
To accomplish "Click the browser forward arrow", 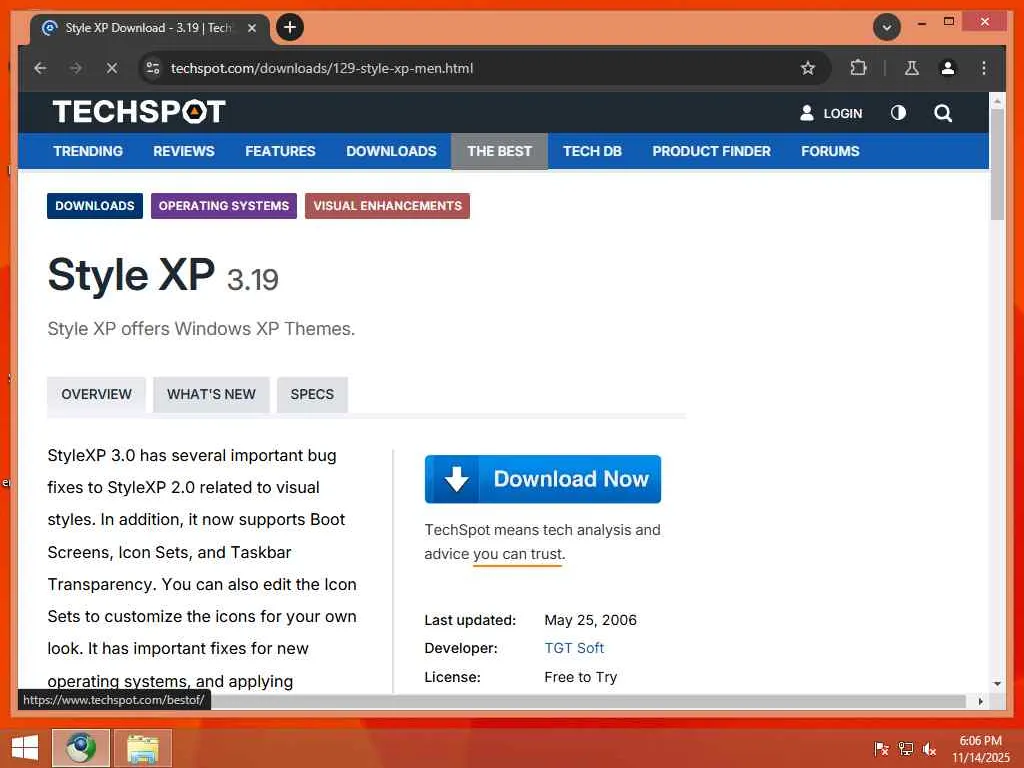I will [76, 68].
